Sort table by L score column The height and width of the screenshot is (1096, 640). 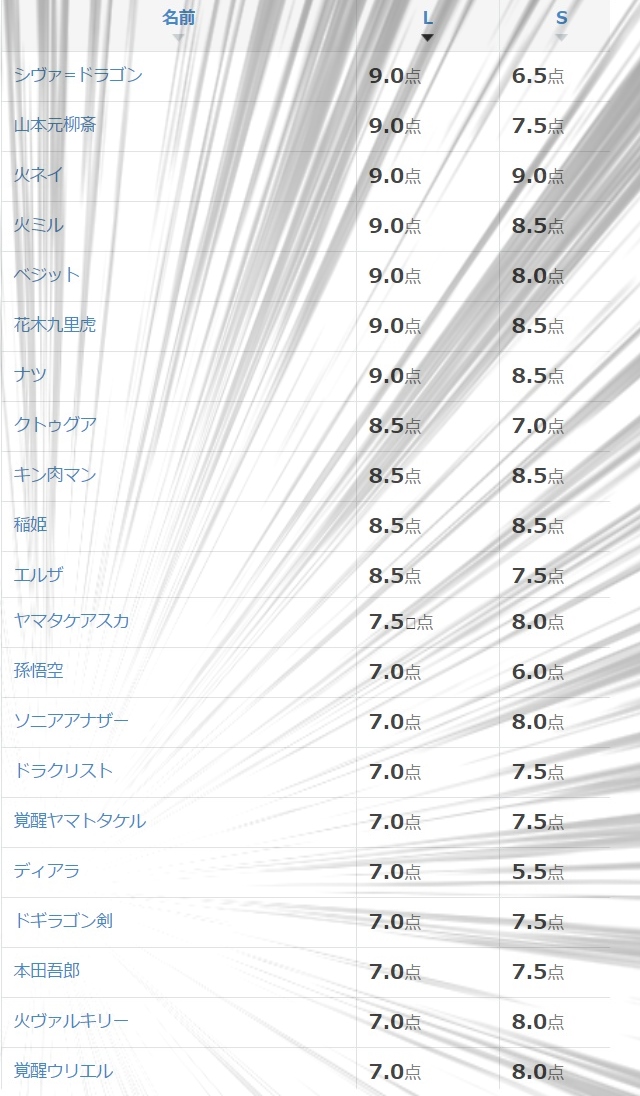pyautogui.click(x=428, y=19)
